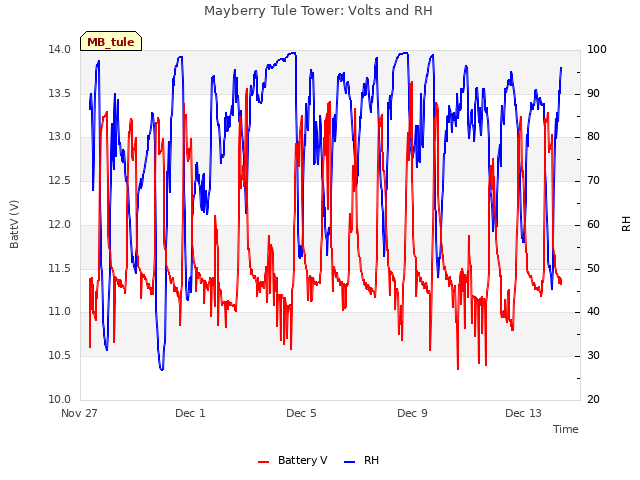This screenshot has height=480, width=640.
Task: Click the red Battery V legend swatch
Action: [264, 462]
